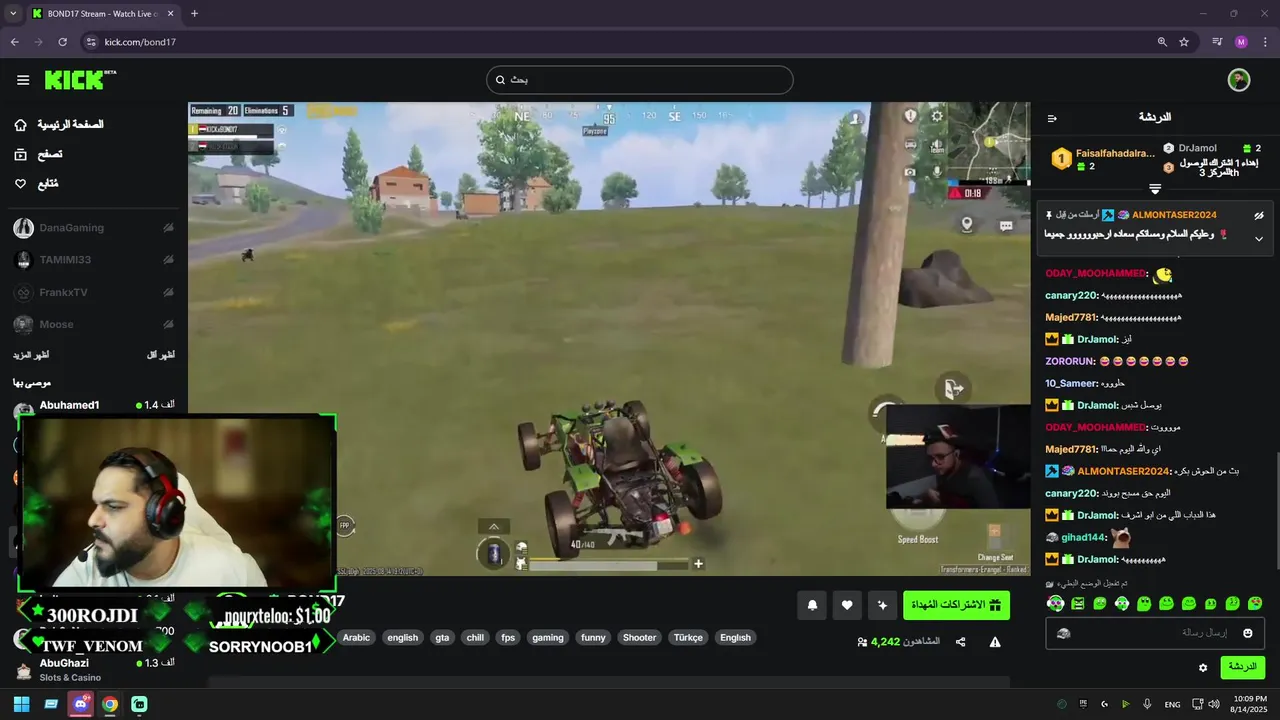The image size is (1280, 720).
Task: Select the angry square emote
Action: pos(1078,603)
